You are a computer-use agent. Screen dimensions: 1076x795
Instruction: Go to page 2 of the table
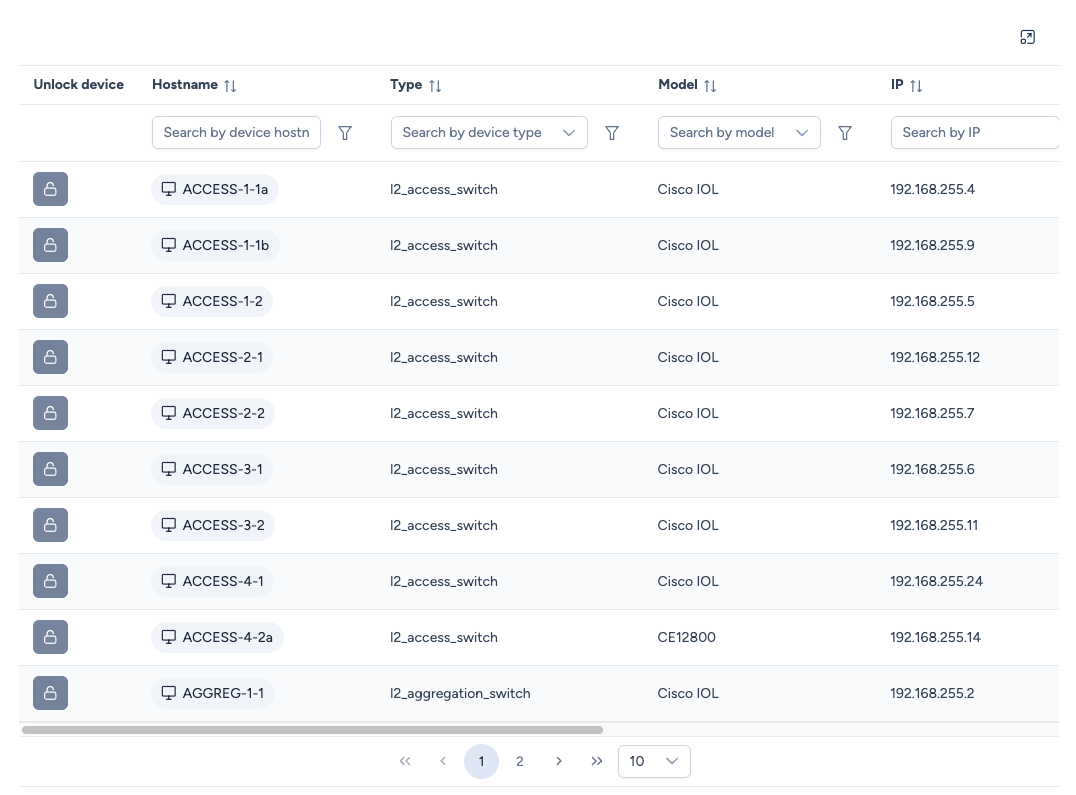(519, 761)
